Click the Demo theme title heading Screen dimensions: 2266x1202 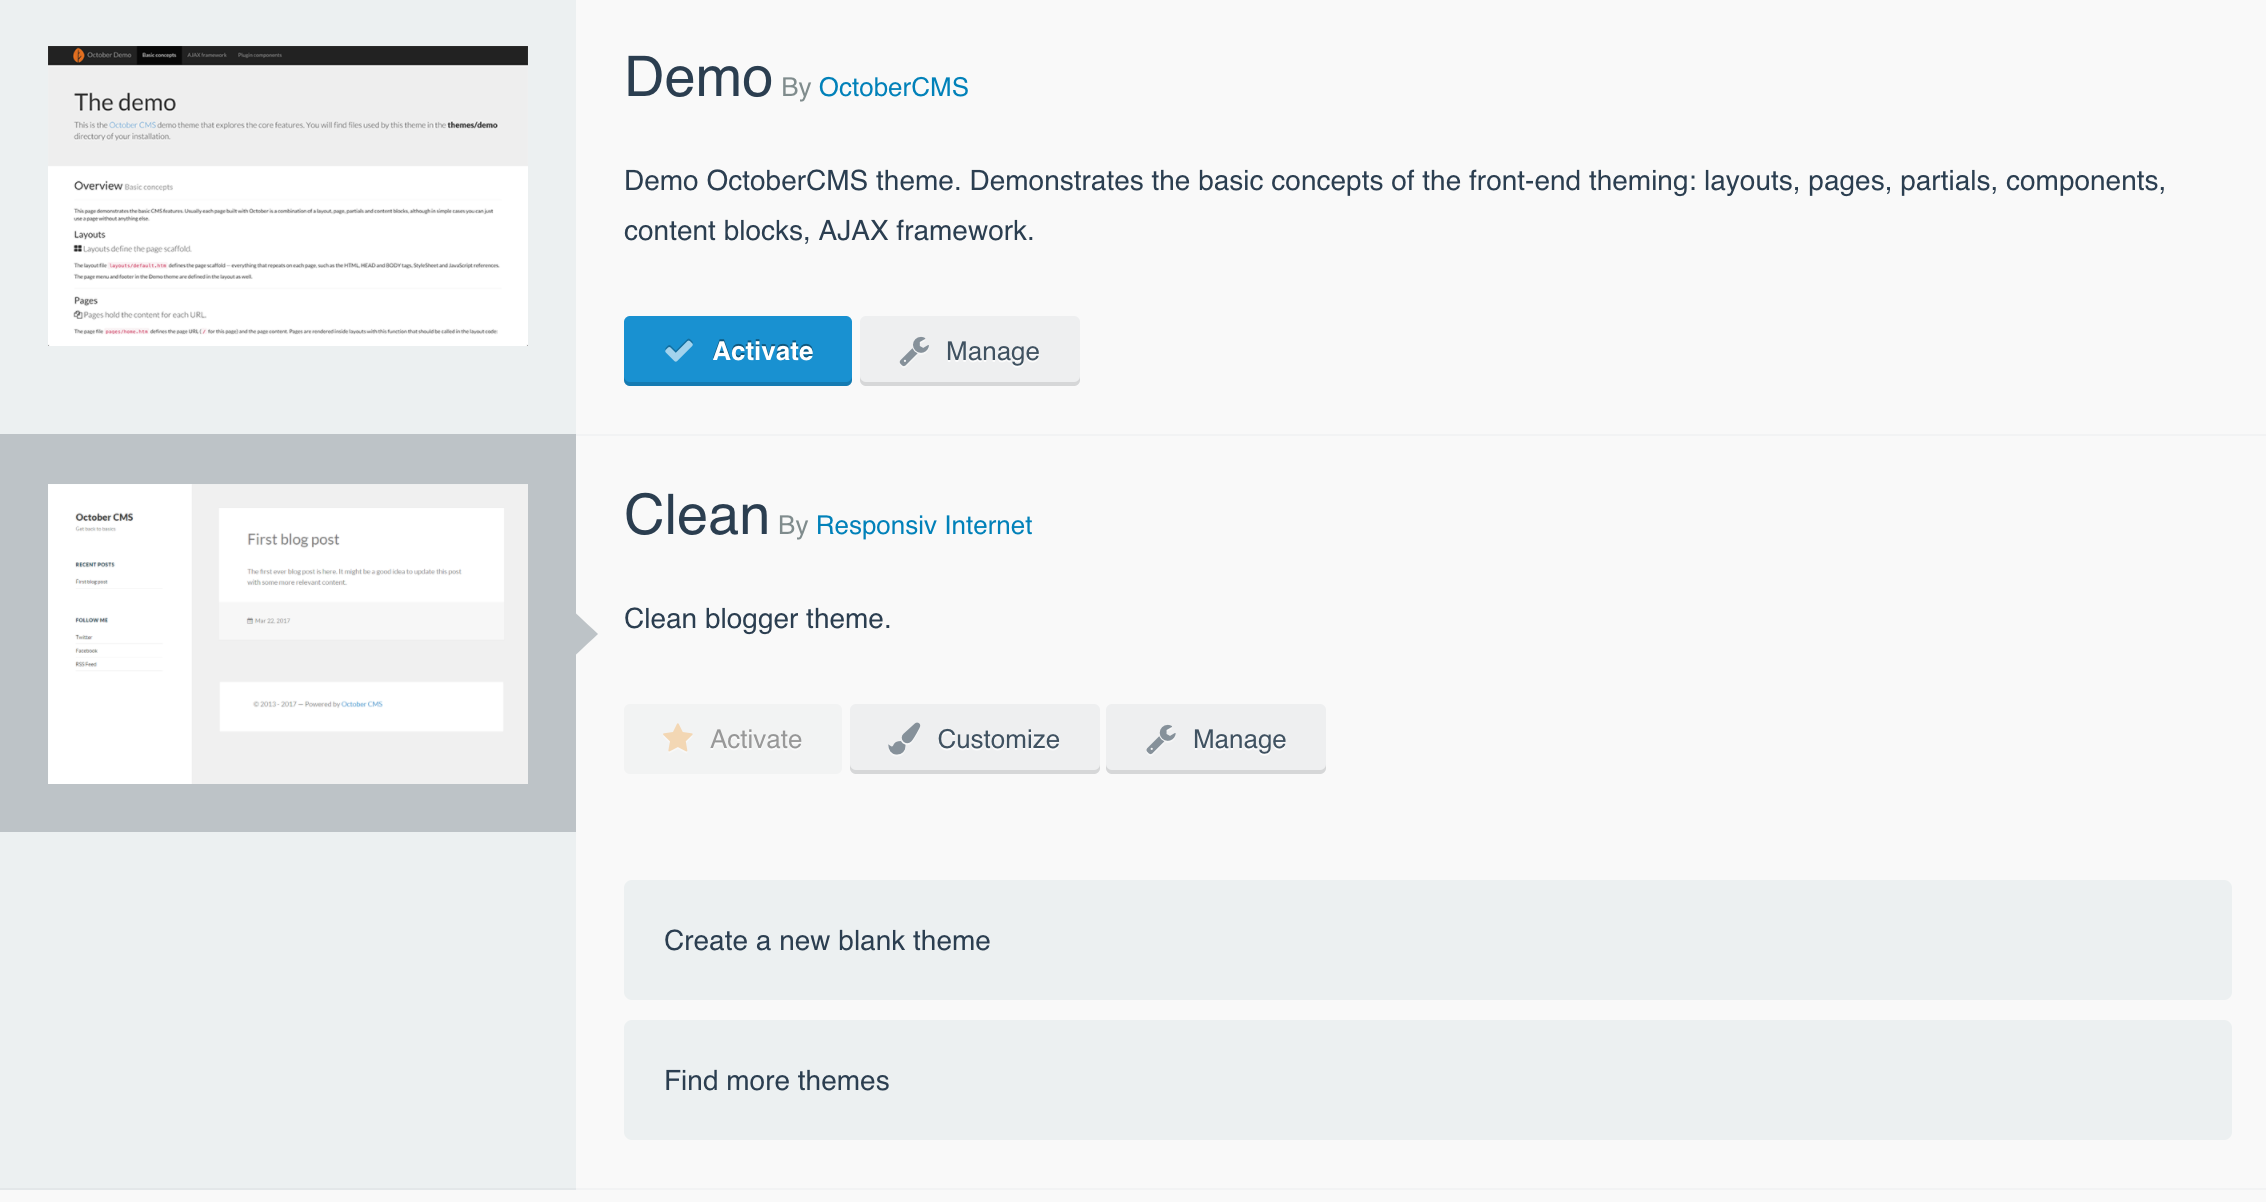(698, 78)
